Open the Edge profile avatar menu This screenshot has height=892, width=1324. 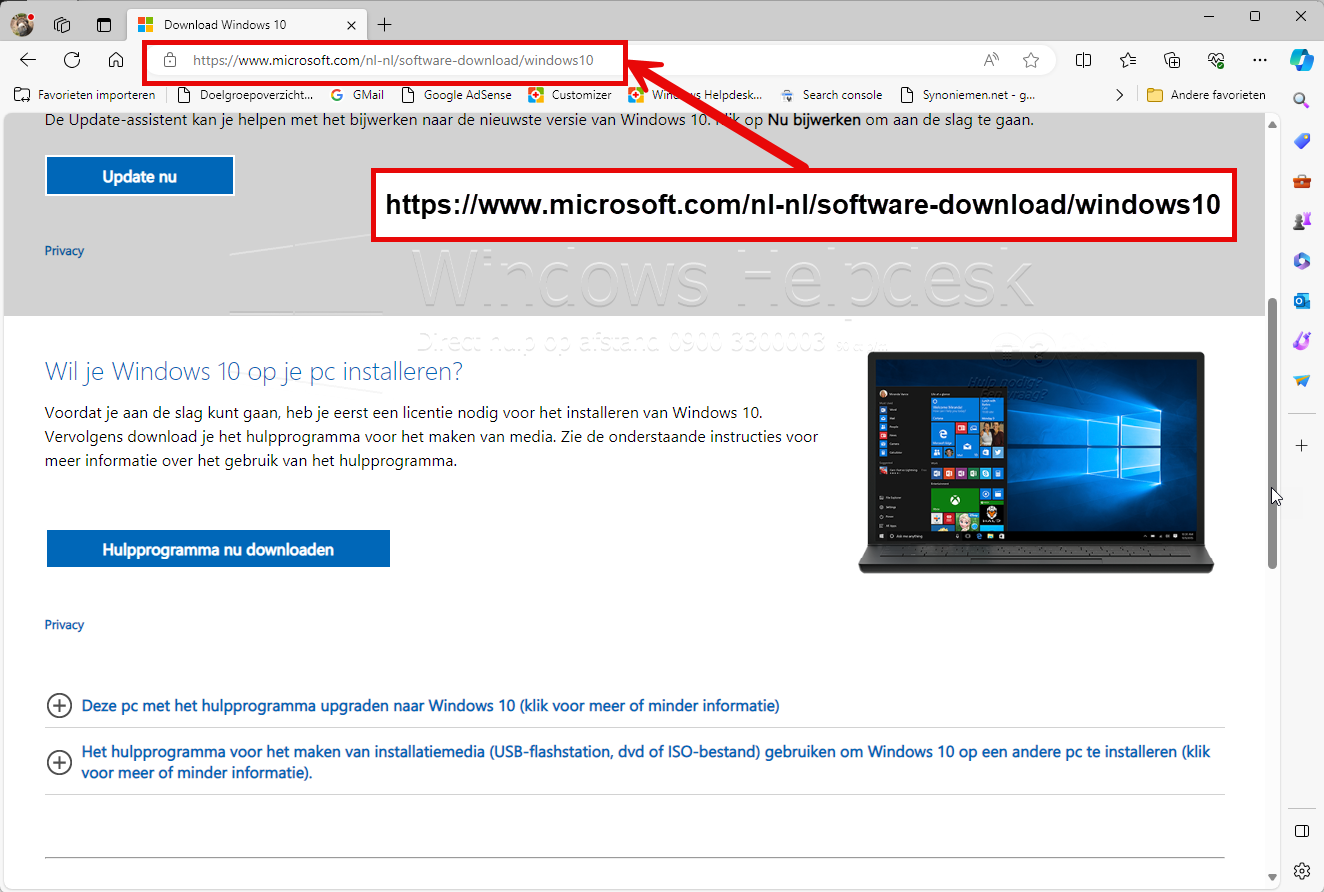(x=22, y=24)
